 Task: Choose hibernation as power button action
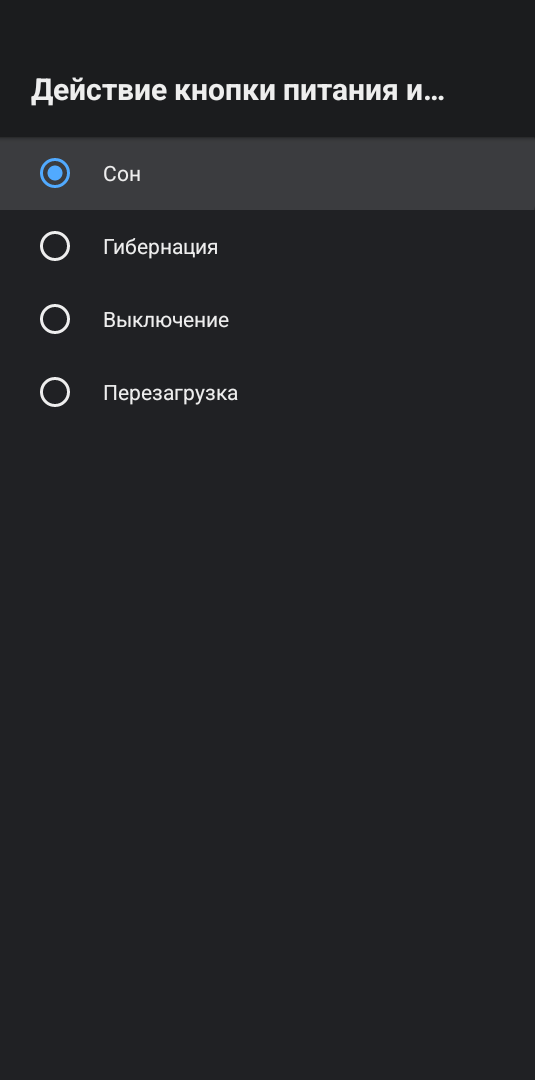pyautogui.click(x=267, y=247)
